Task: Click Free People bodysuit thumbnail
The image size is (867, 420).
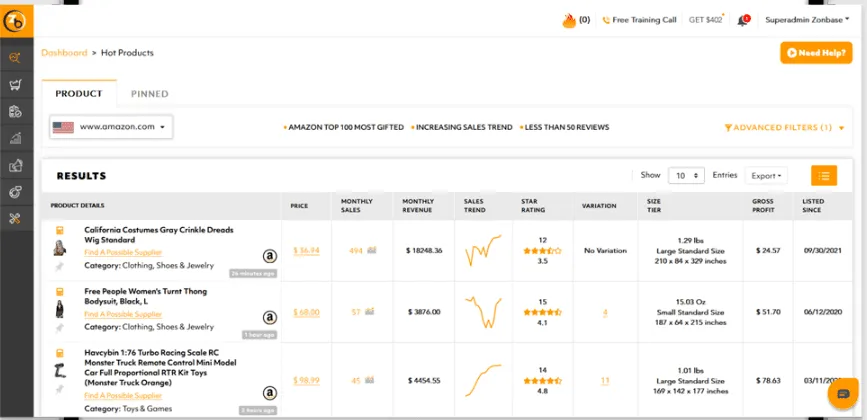Action: point(60,309)
